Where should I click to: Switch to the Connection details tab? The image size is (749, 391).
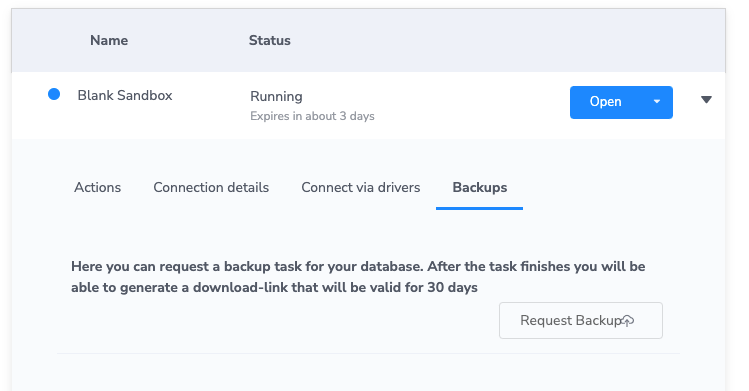(211, 188)
